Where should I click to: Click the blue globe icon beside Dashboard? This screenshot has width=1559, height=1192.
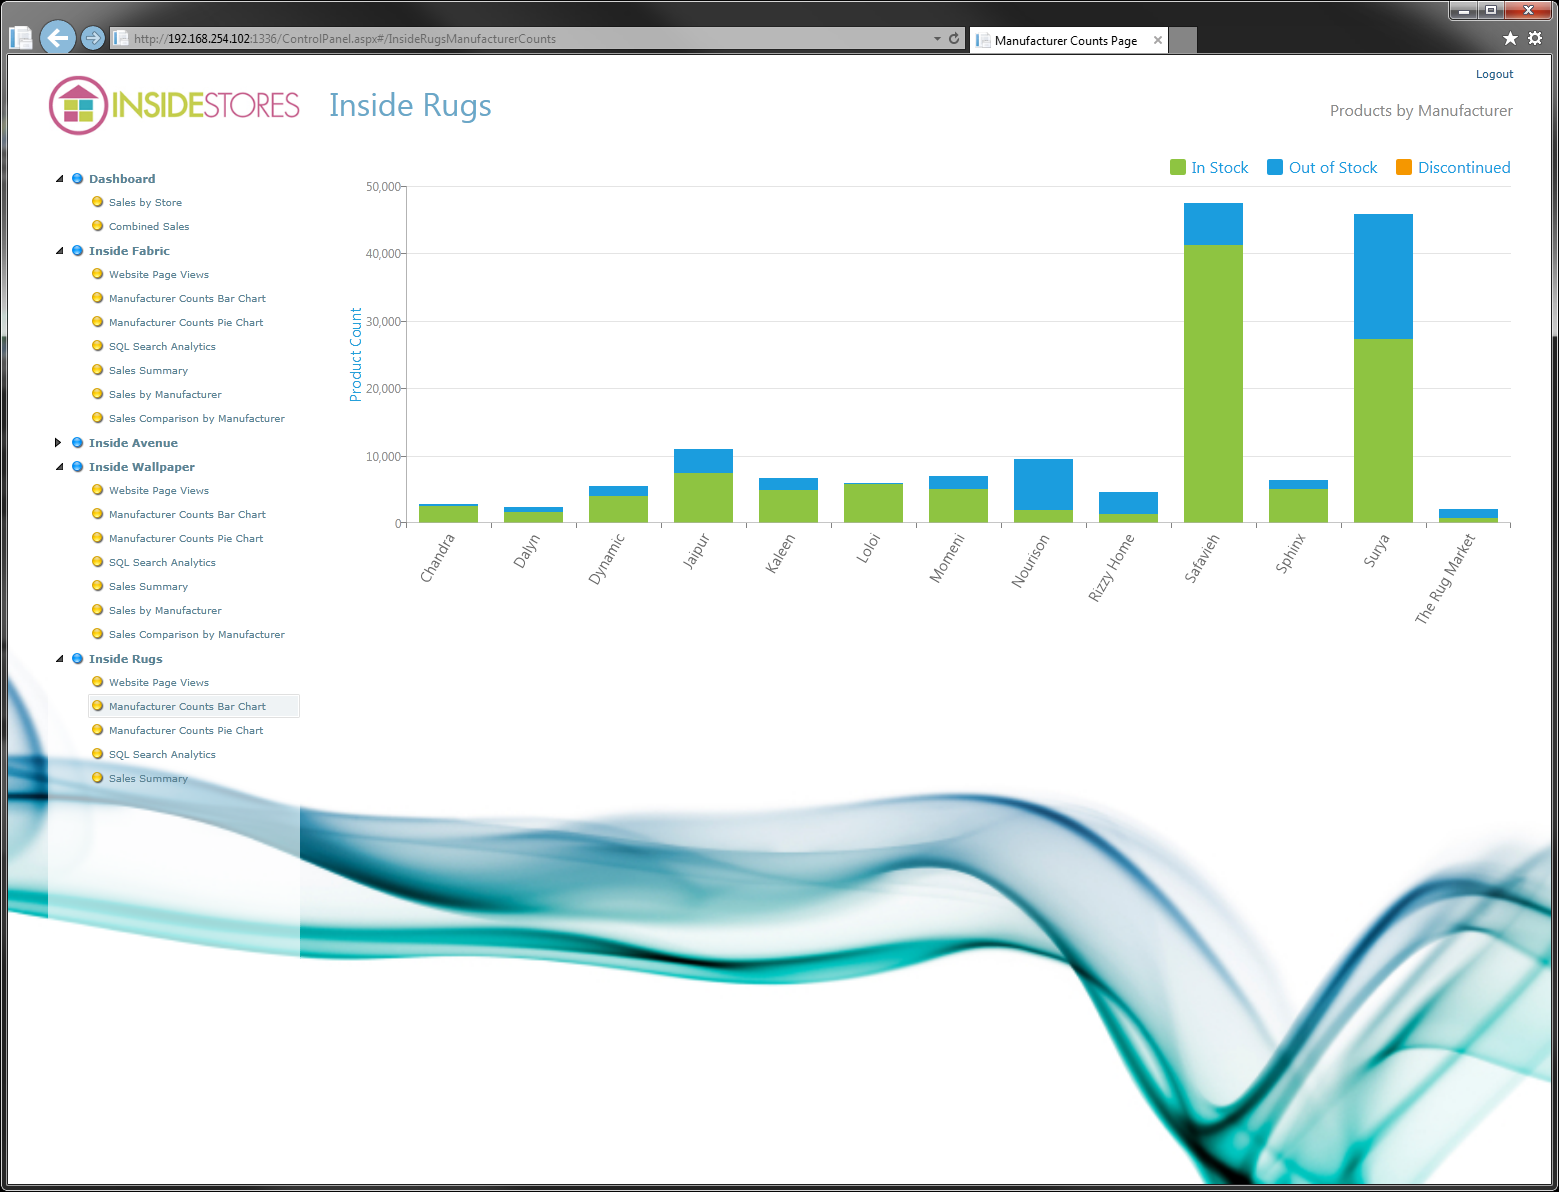77,179
